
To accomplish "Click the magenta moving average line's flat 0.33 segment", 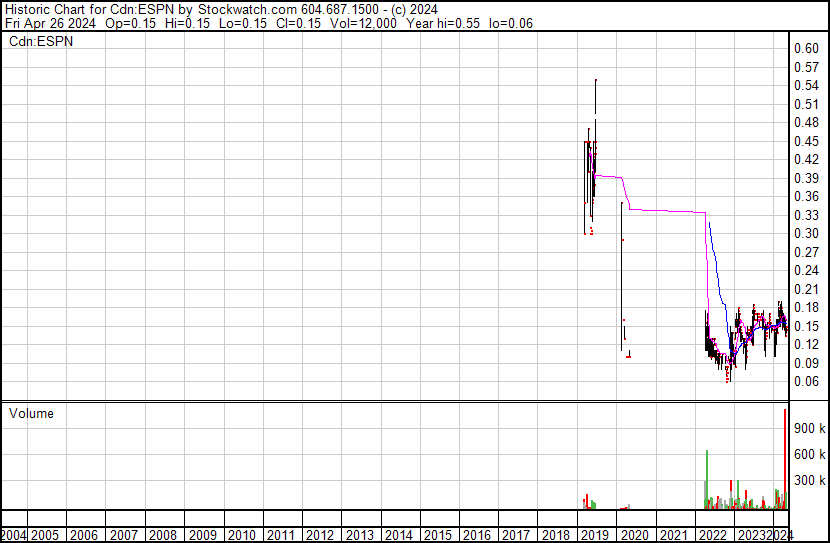I will tap(667, 211).
